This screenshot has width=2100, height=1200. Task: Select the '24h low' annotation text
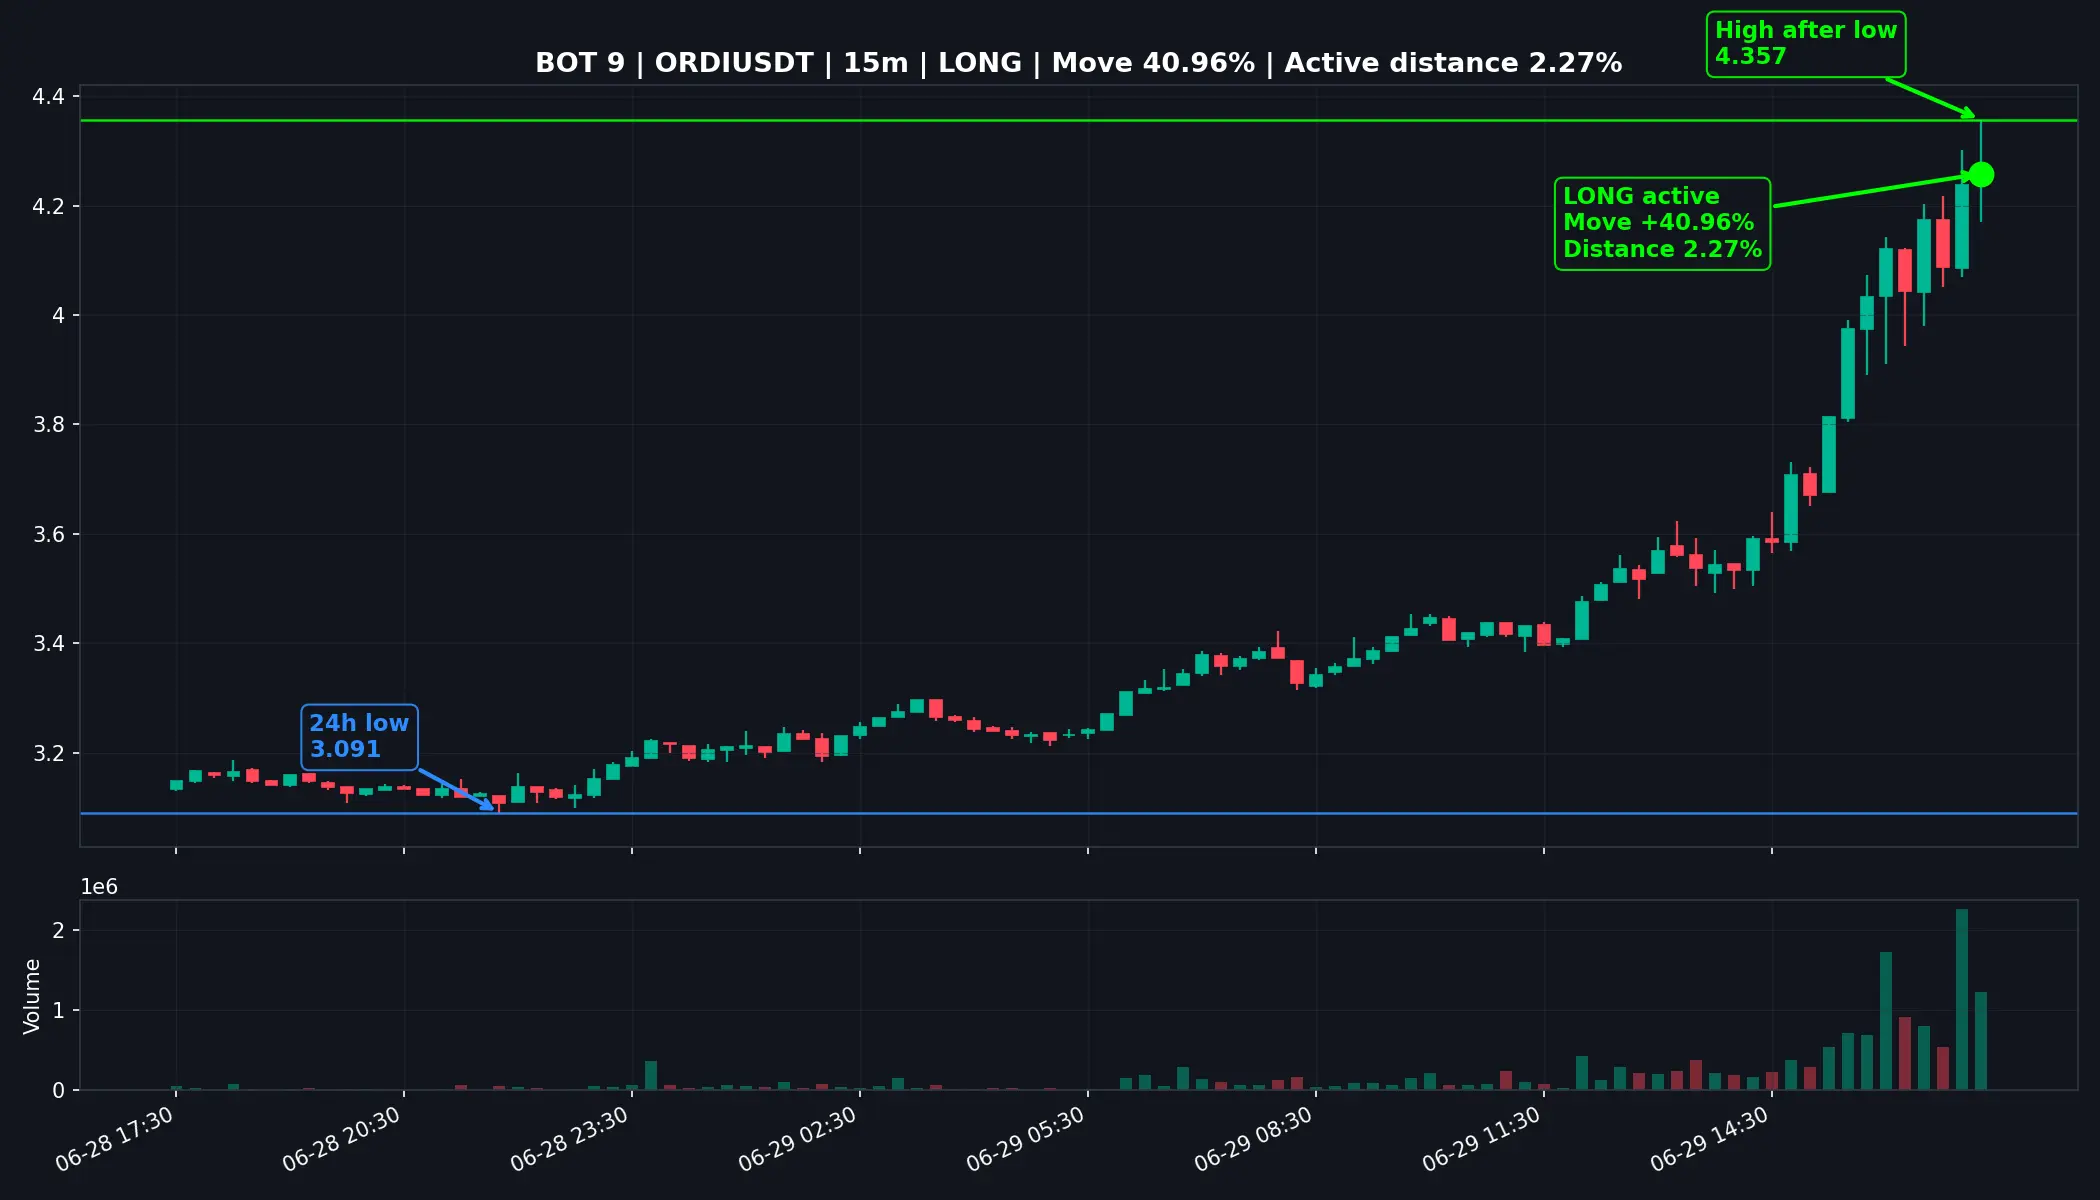[359, 723]
